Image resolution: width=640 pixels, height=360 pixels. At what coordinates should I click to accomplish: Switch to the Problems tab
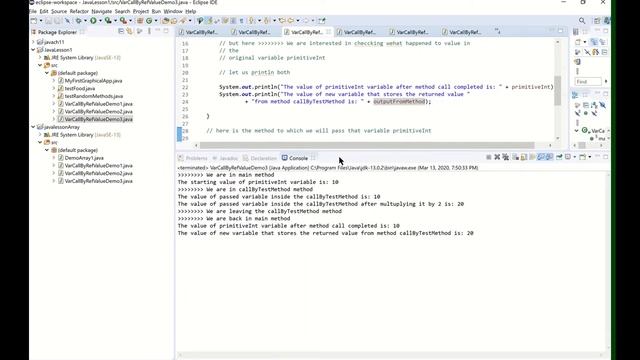(x=193, y=158)
